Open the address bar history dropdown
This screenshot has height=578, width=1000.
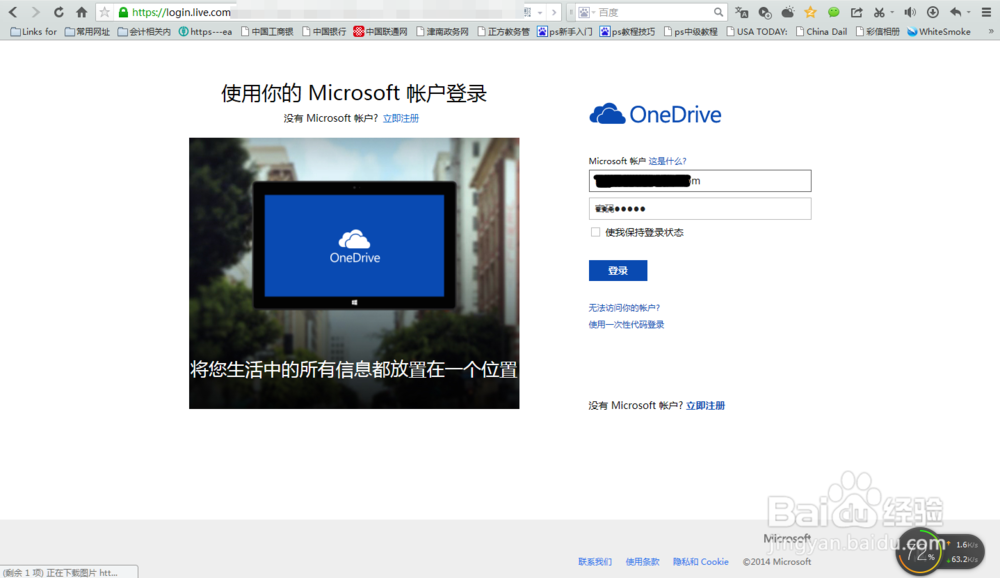coord(540,12)
